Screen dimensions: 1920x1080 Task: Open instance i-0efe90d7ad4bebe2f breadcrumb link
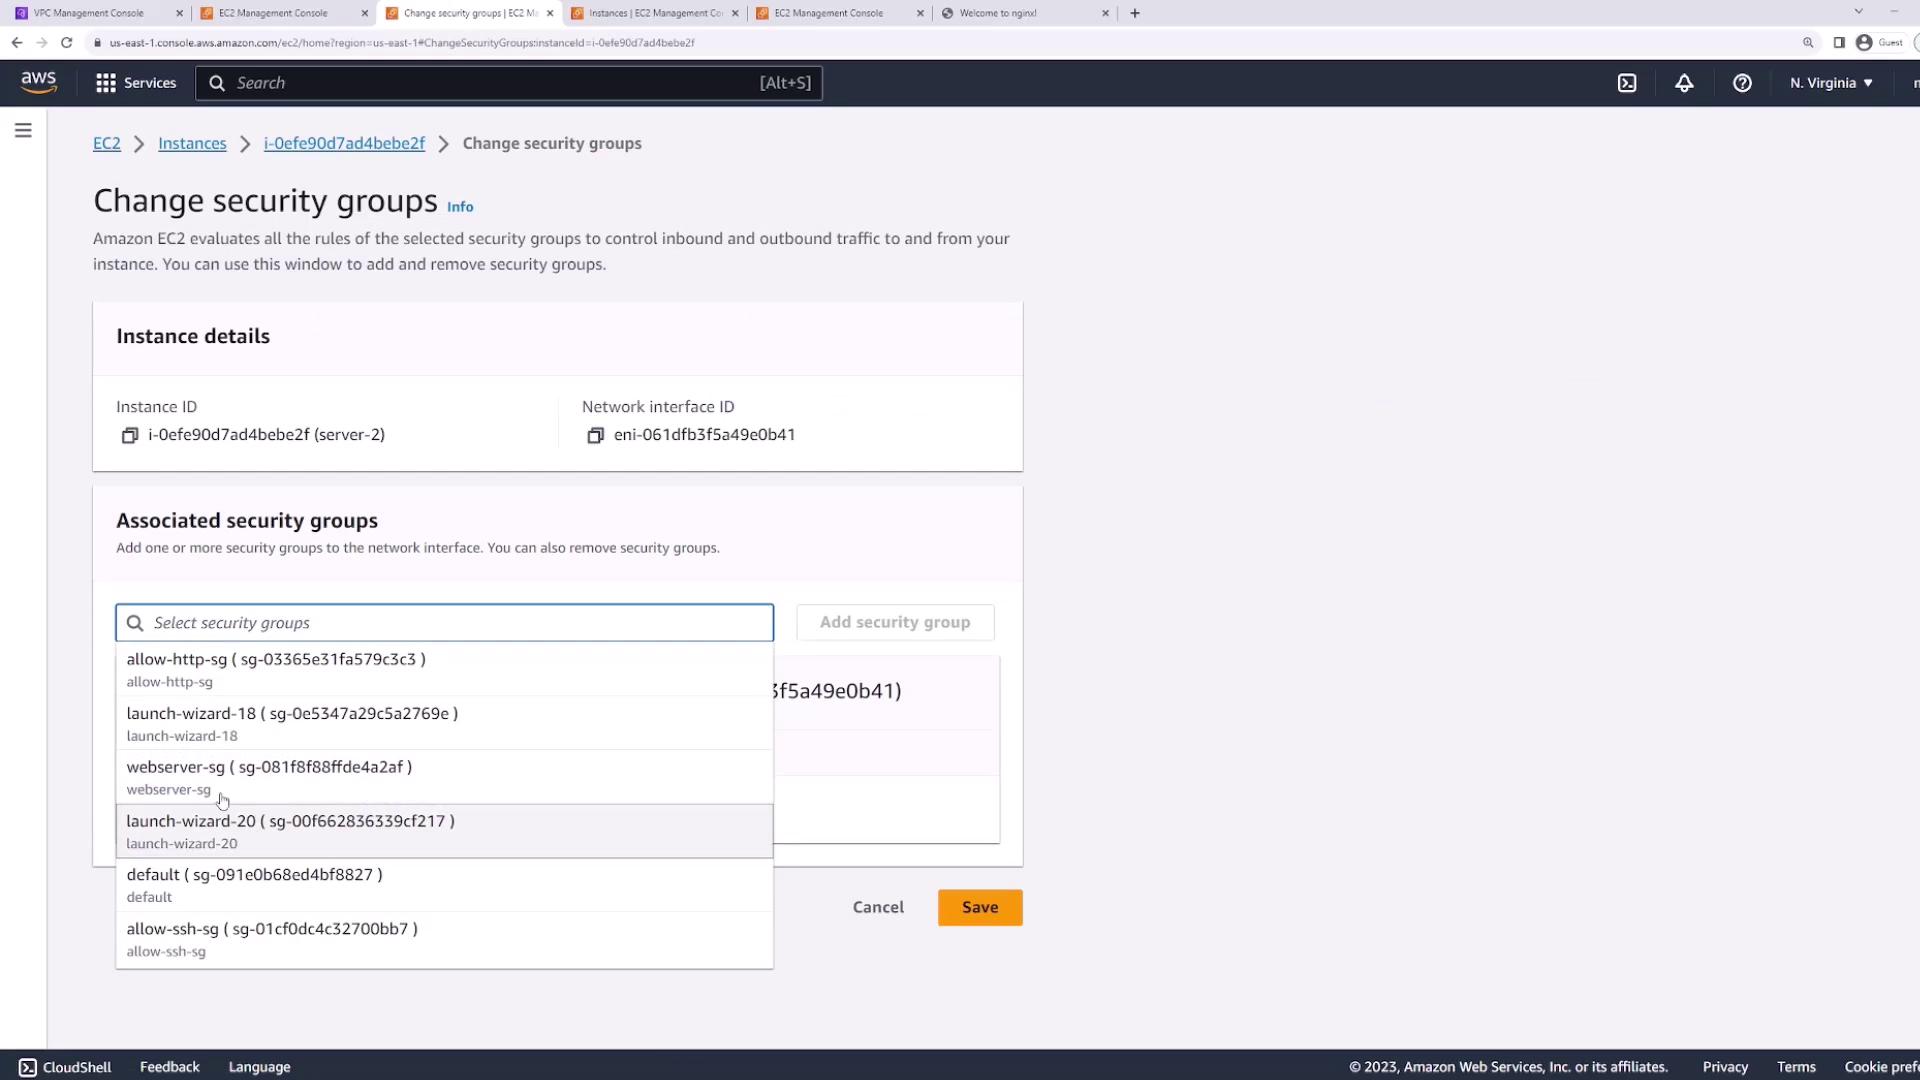click(344, 143)
